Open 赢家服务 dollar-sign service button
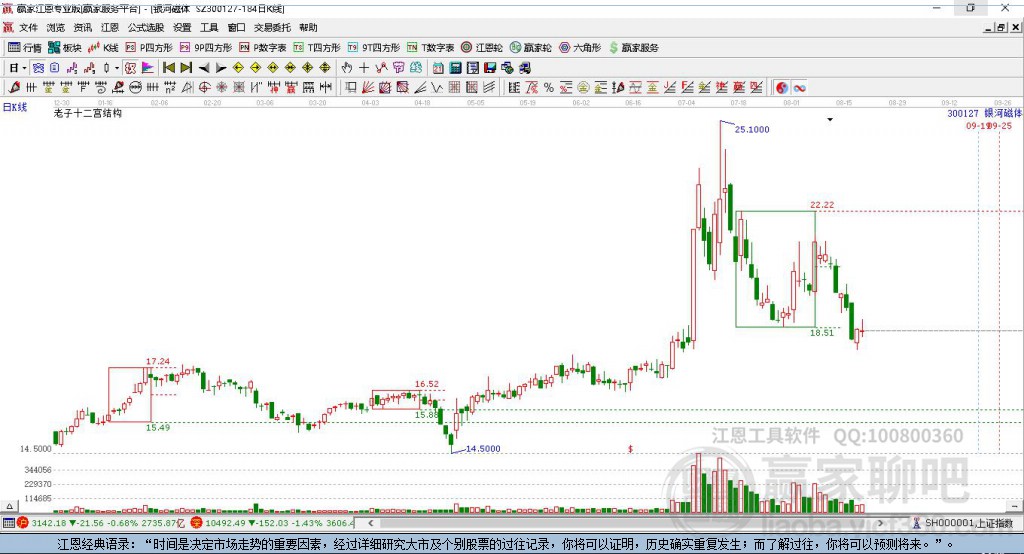 click(633, 48)
